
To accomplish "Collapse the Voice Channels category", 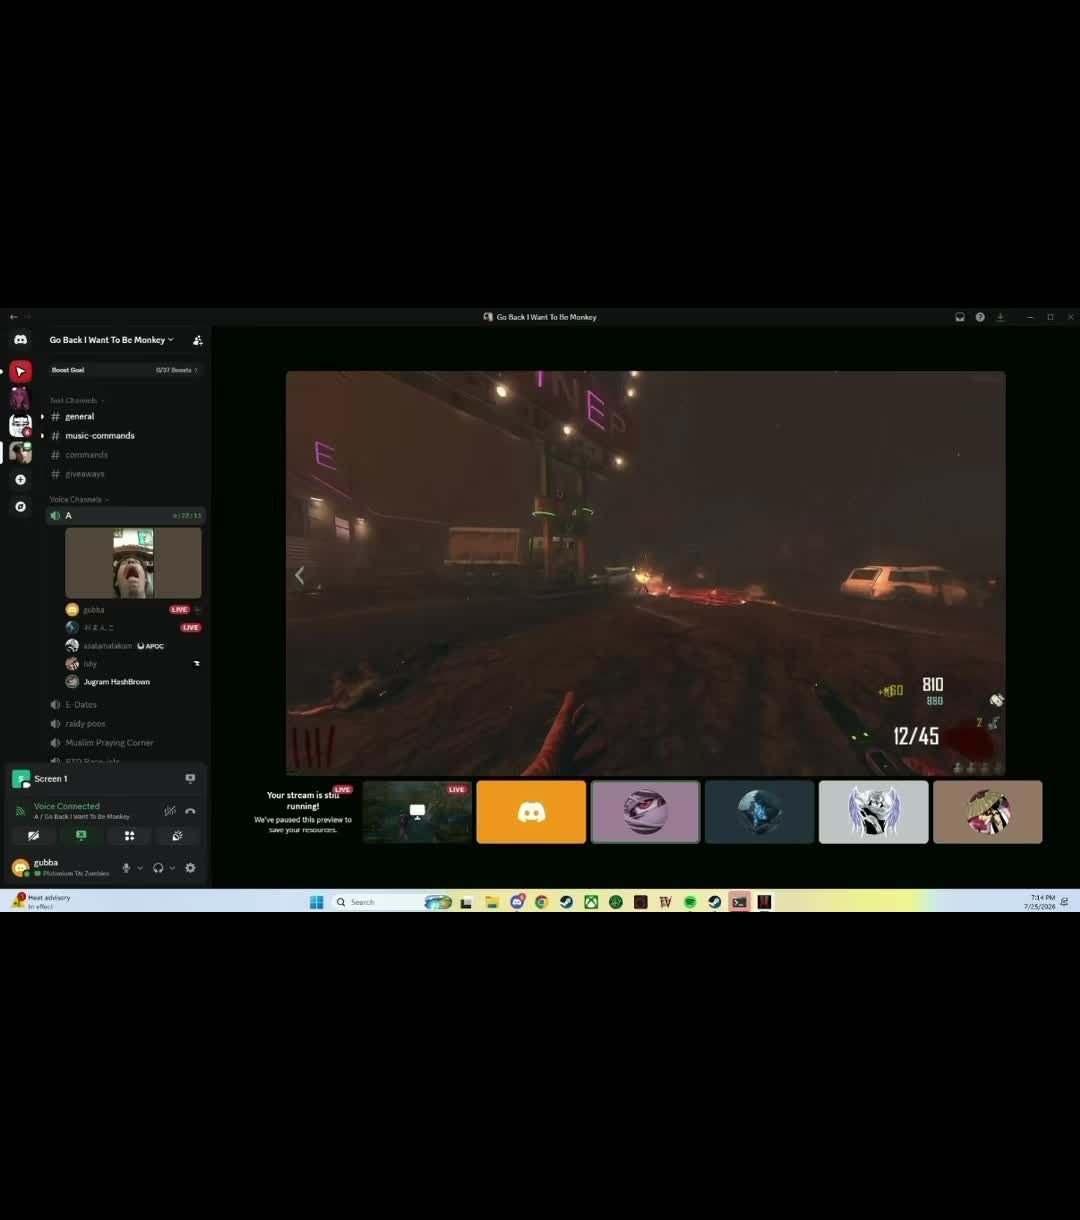I will 79,499.
